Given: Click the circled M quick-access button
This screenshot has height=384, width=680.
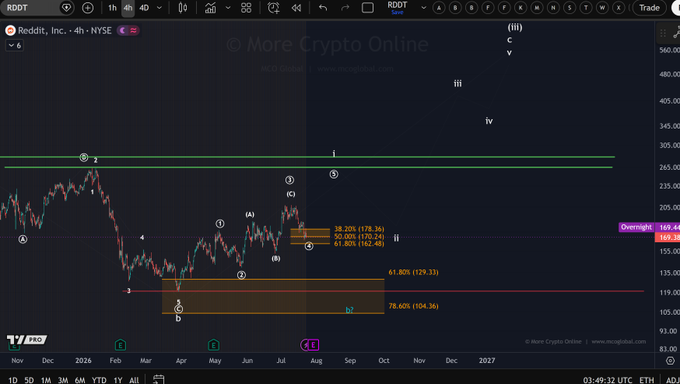Looking at the screenshot, I should pos(537,8).
